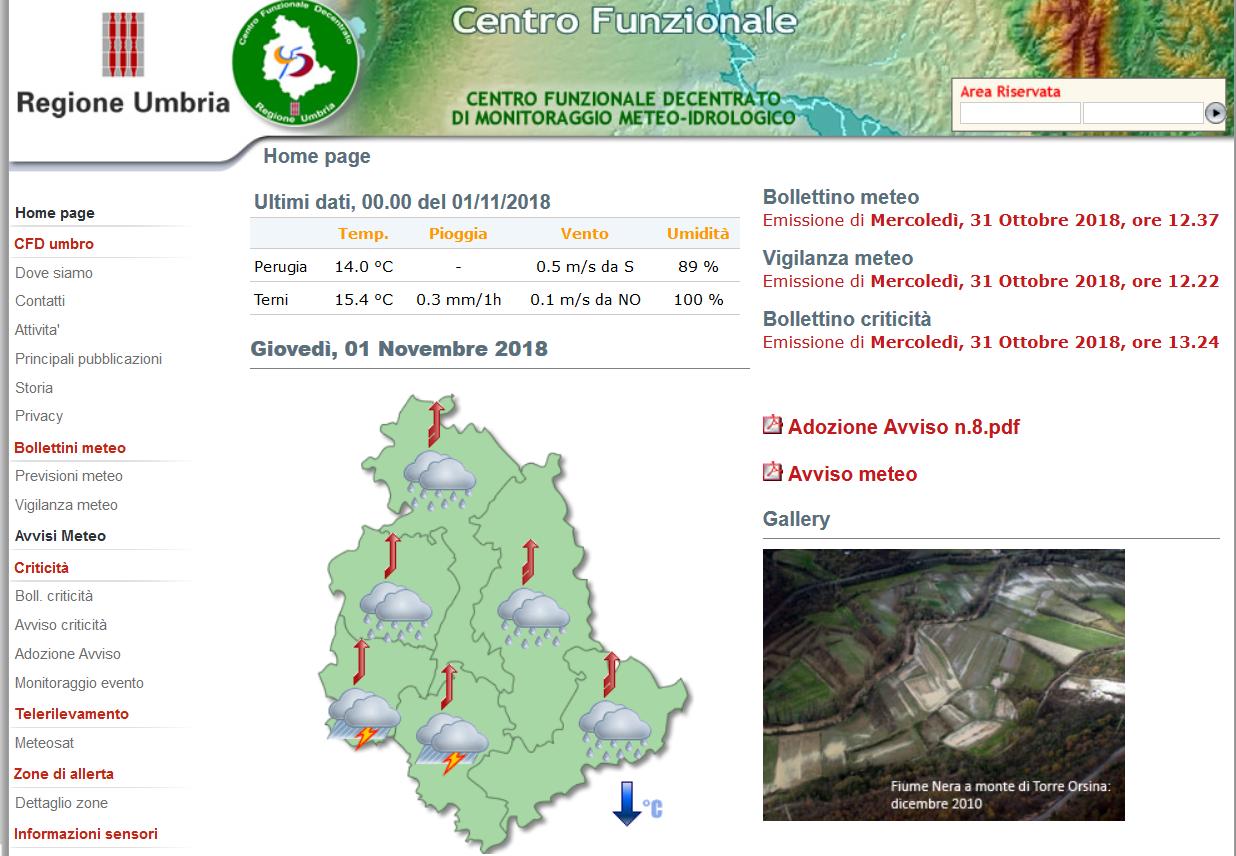This screenshot has width=1236, height=856.
Task: Click the emission date ending 'ore 13.24'
Action: coord(1045,342)
